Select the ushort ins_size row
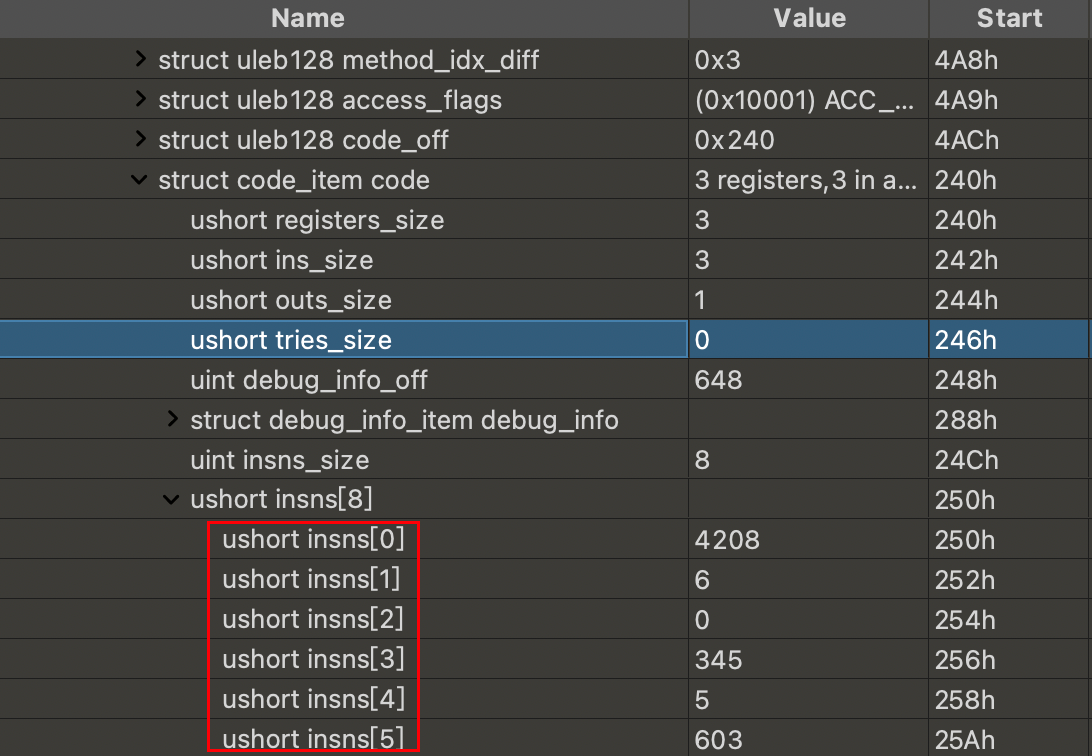This screenshot has height=756, width=1092. [281, 260]
